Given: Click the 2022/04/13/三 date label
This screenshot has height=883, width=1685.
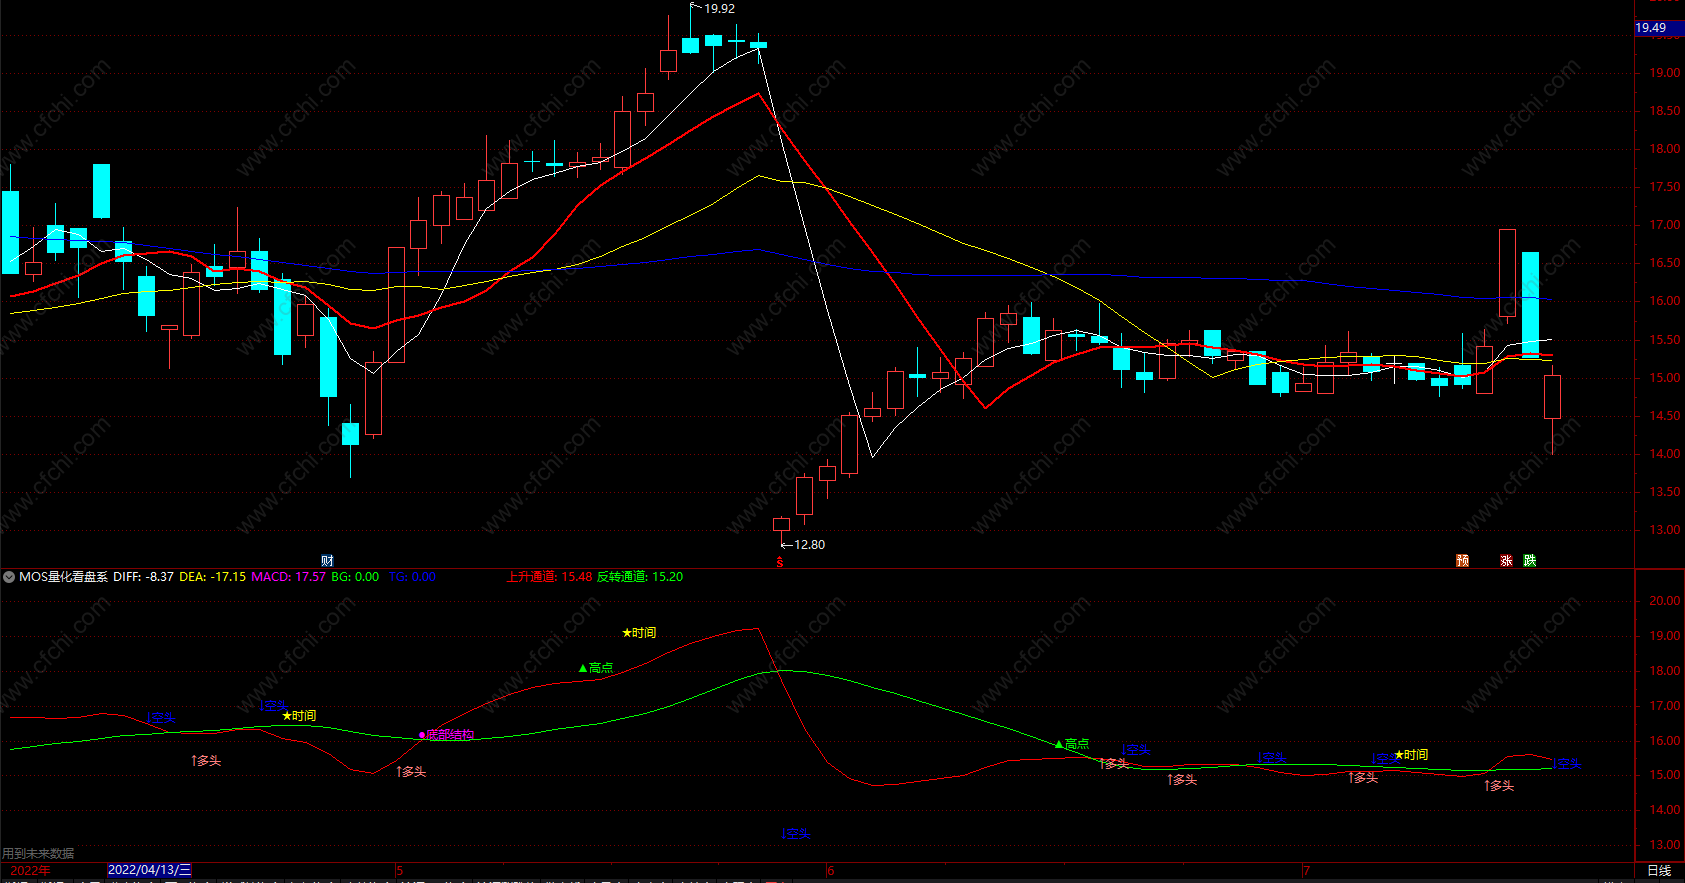Looking at the screenshot, I should click(x=149, y=870).
